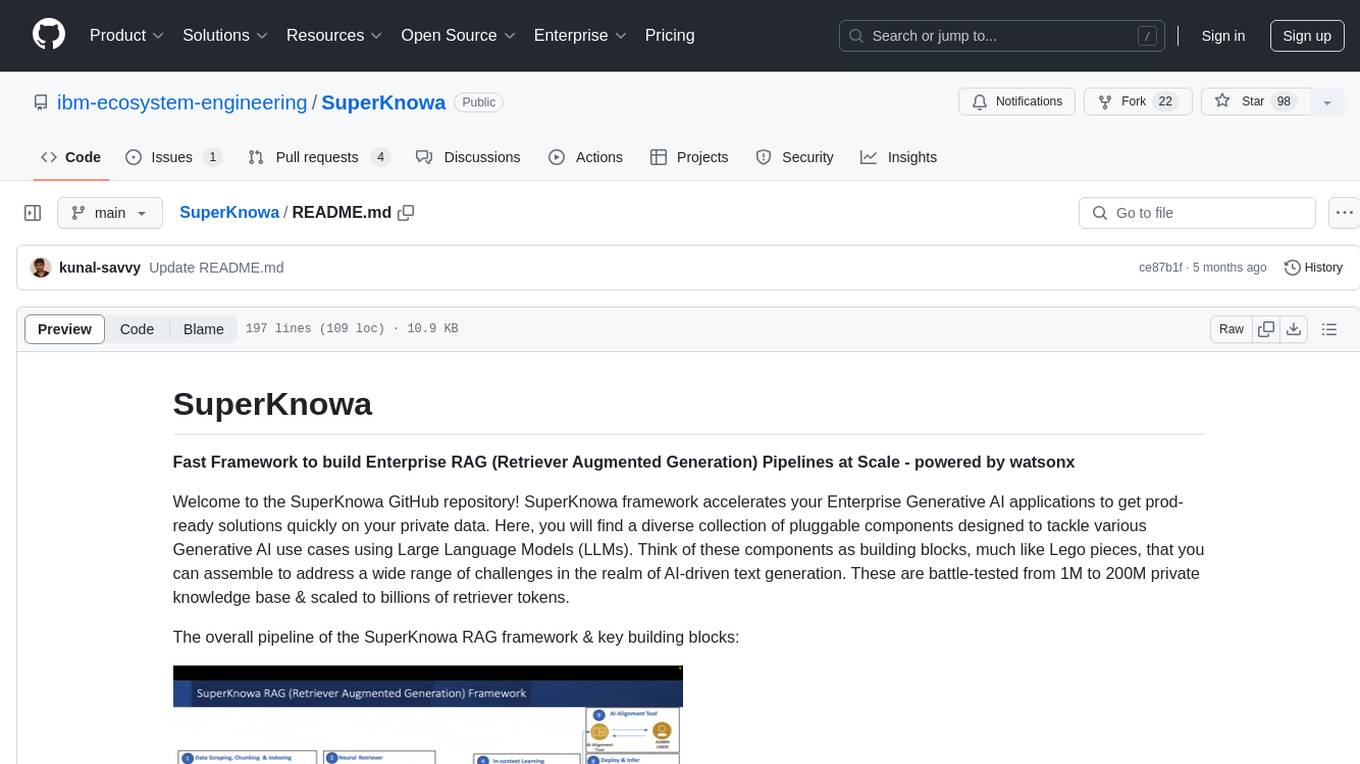The width and height of the screenshot is (1360, 764).
Task: Click the Fork count 22
Action: pos(1165,102)
